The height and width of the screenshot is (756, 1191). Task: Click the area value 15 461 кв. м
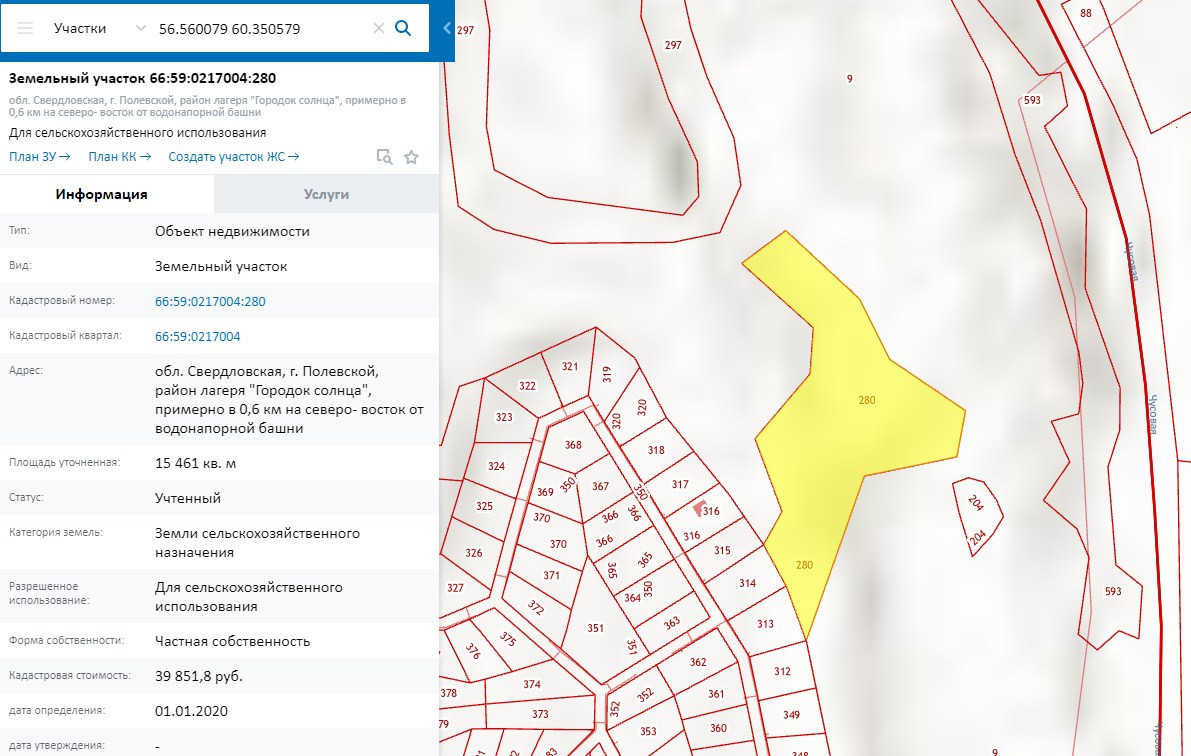tap(195, 463)
